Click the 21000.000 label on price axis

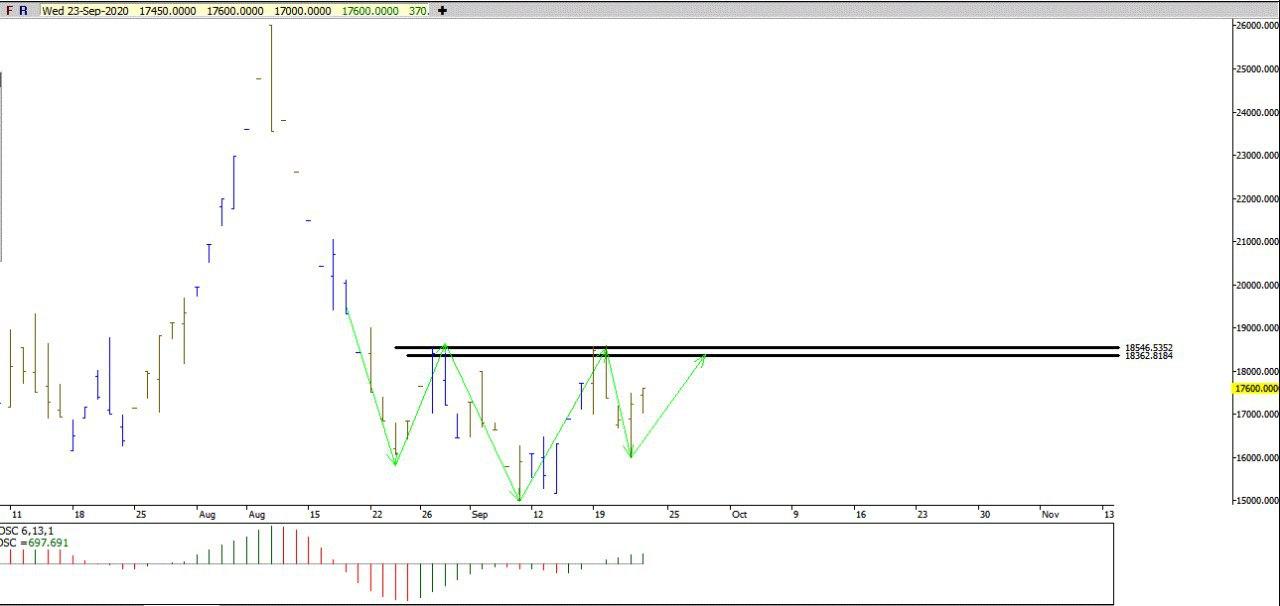[1257, 242]
